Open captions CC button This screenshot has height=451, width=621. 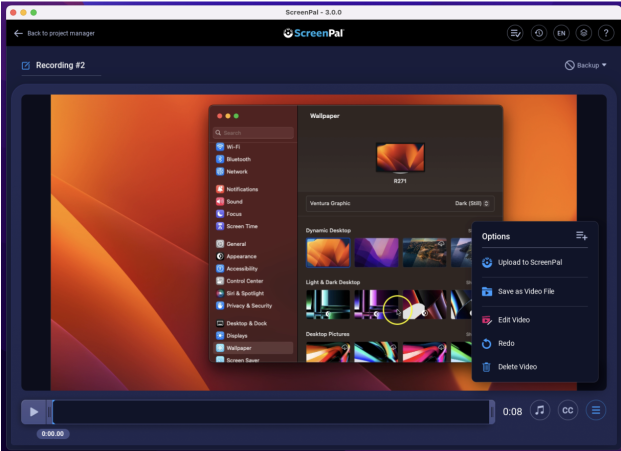568,411
